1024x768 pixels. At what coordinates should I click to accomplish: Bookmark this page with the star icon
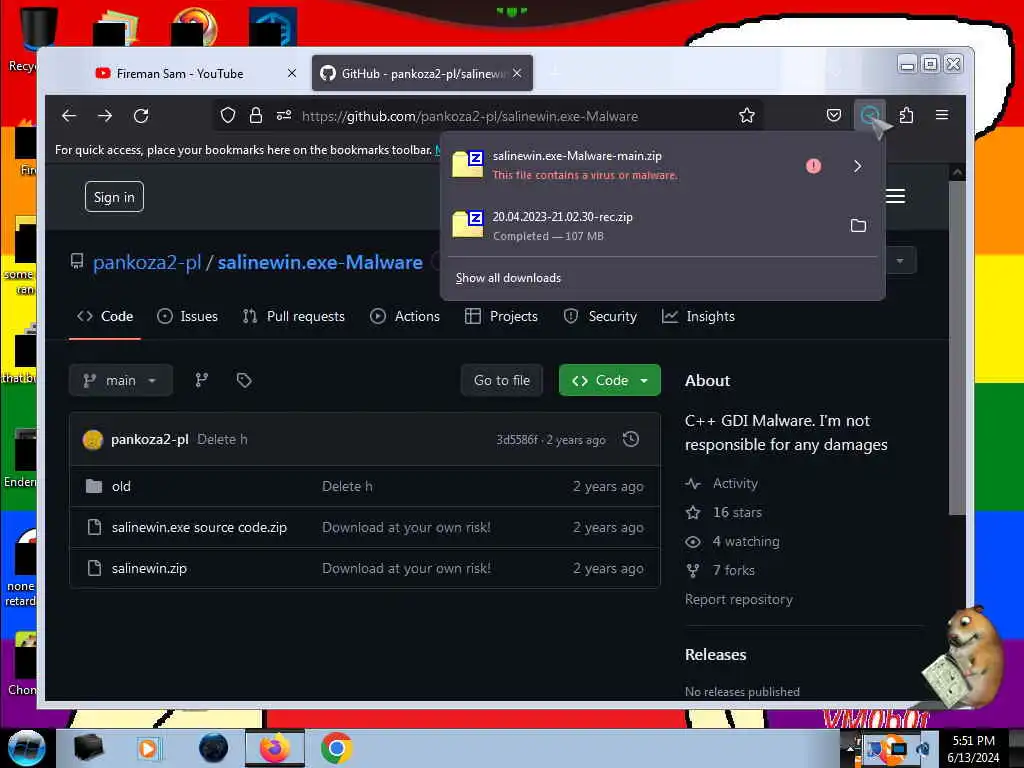pos(746,116)
